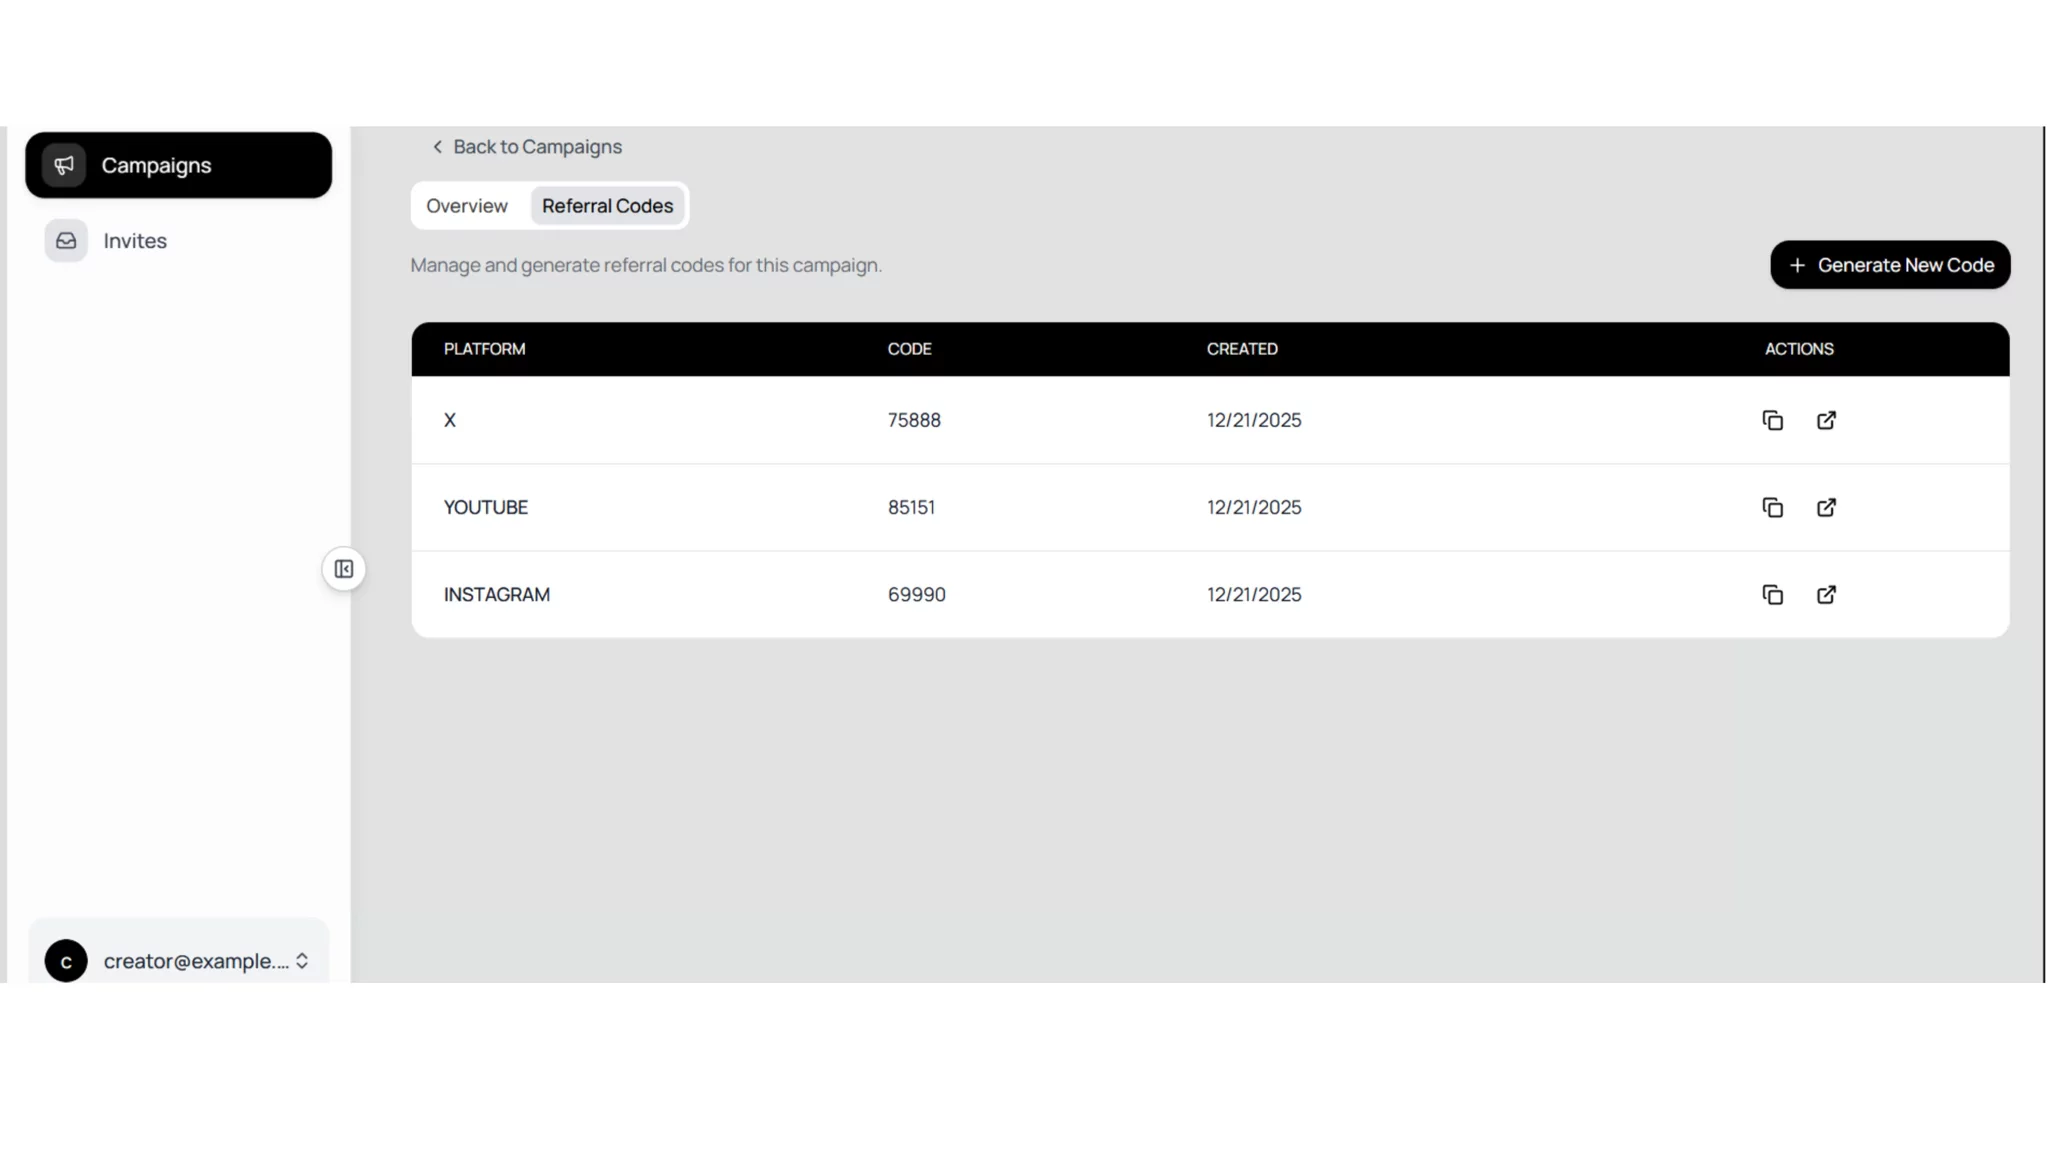Expand the creator@example account switcher
This screenshot has width=2048, height=1152.
click(x=301, y=961)
